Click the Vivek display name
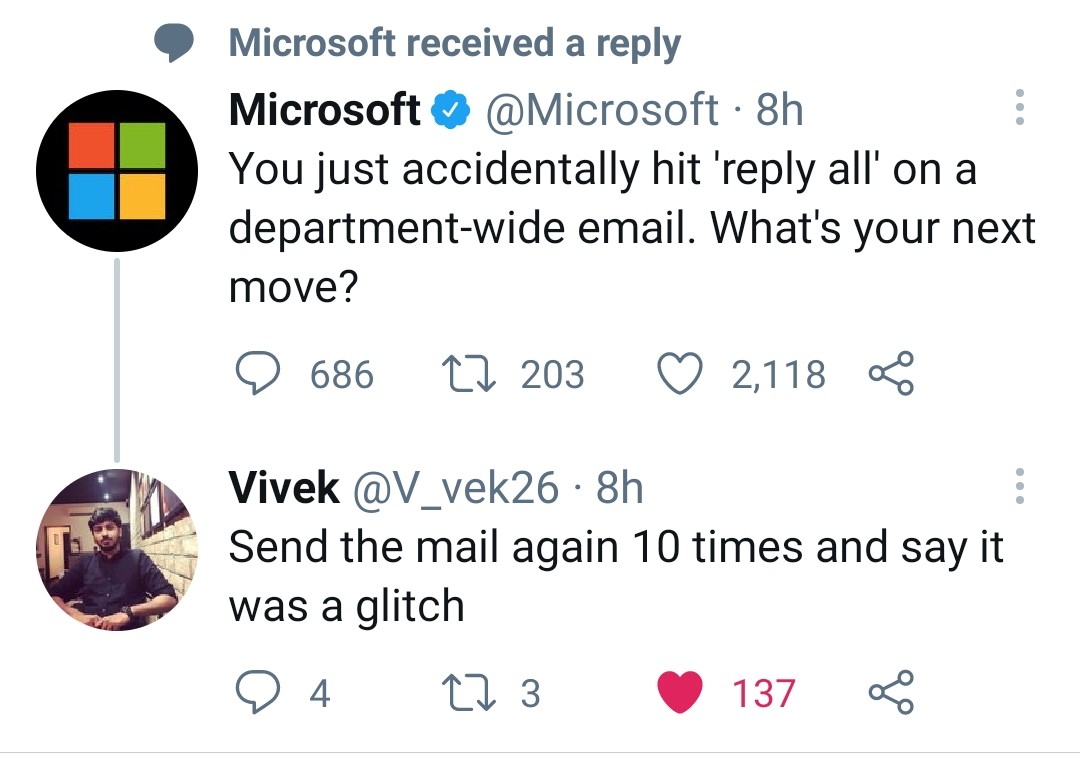 [284, 488]
